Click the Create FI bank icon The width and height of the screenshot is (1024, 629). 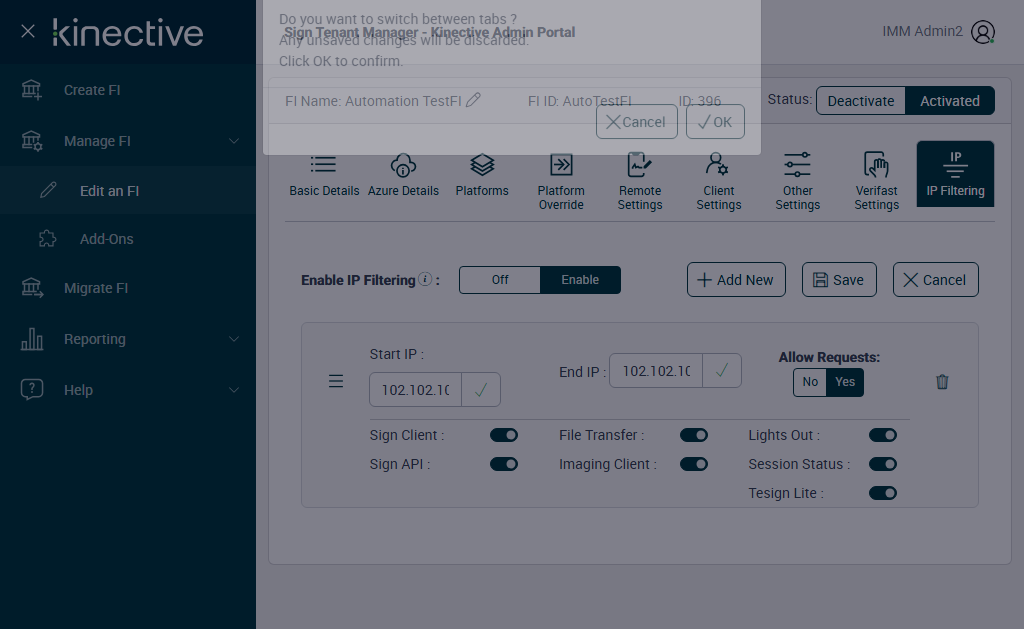coord(31,90)
